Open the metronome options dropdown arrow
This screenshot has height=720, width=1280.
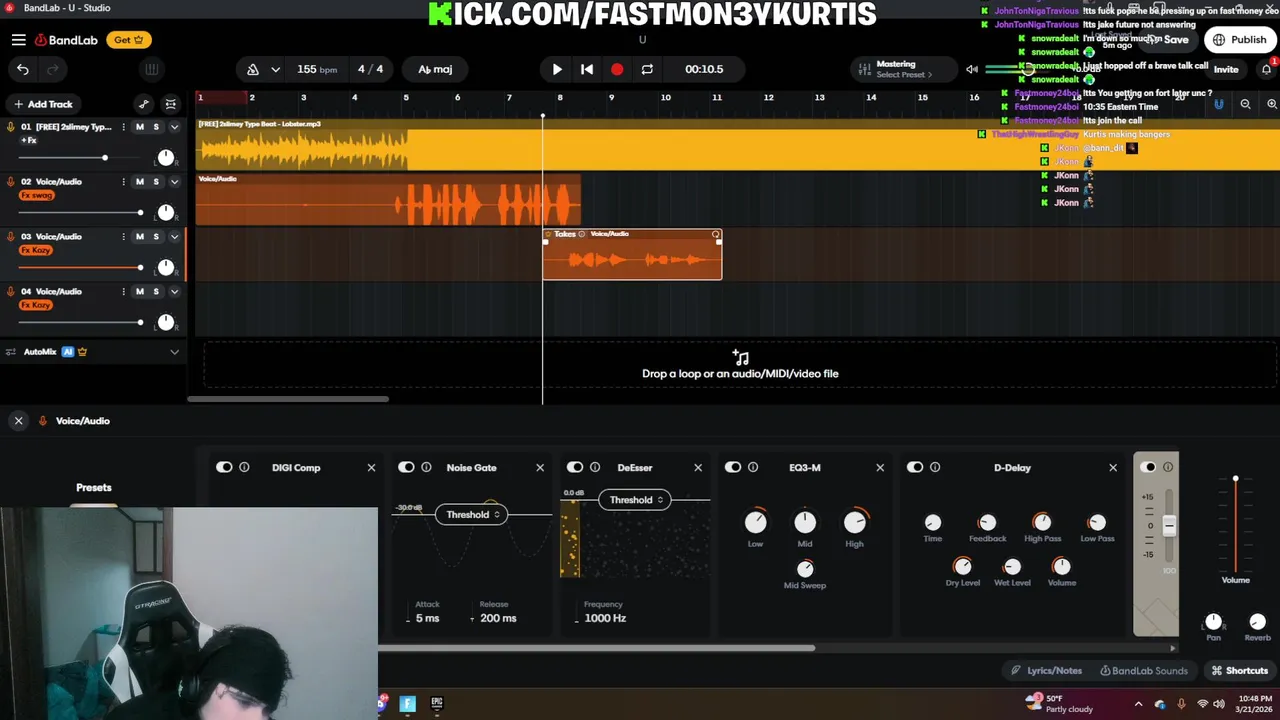click(x=275, y=69)
